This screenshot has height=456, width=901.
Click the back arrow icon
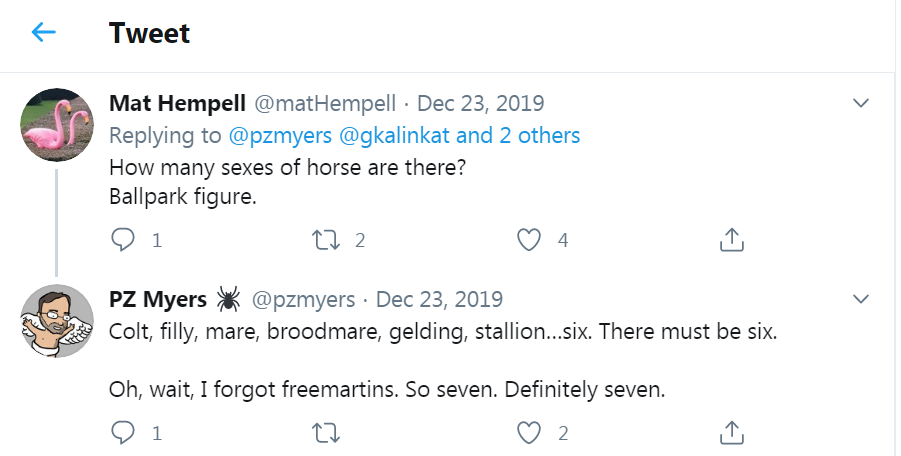pos(44,33)
